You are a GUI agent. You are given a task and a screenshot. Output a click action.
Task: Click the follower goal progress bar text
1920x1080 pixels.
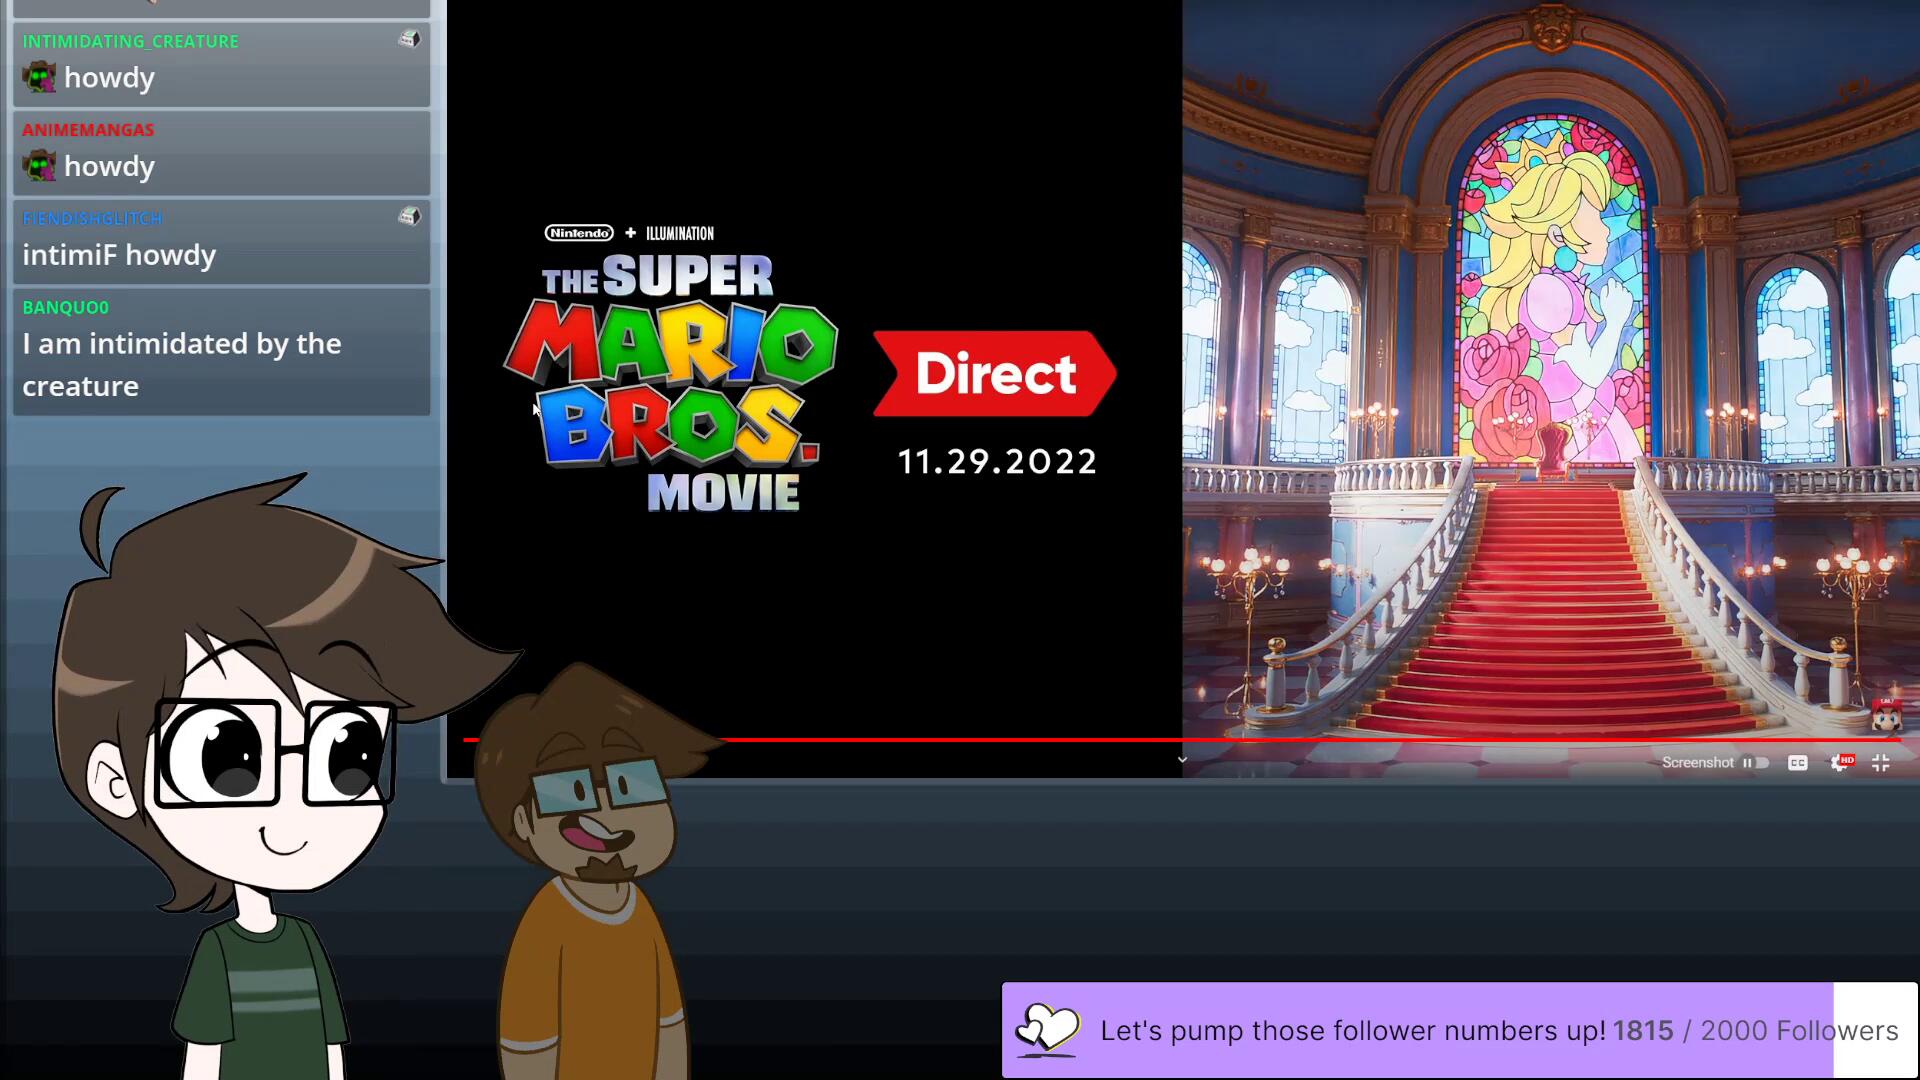pyautogui.click(x=1498, y=1031)
